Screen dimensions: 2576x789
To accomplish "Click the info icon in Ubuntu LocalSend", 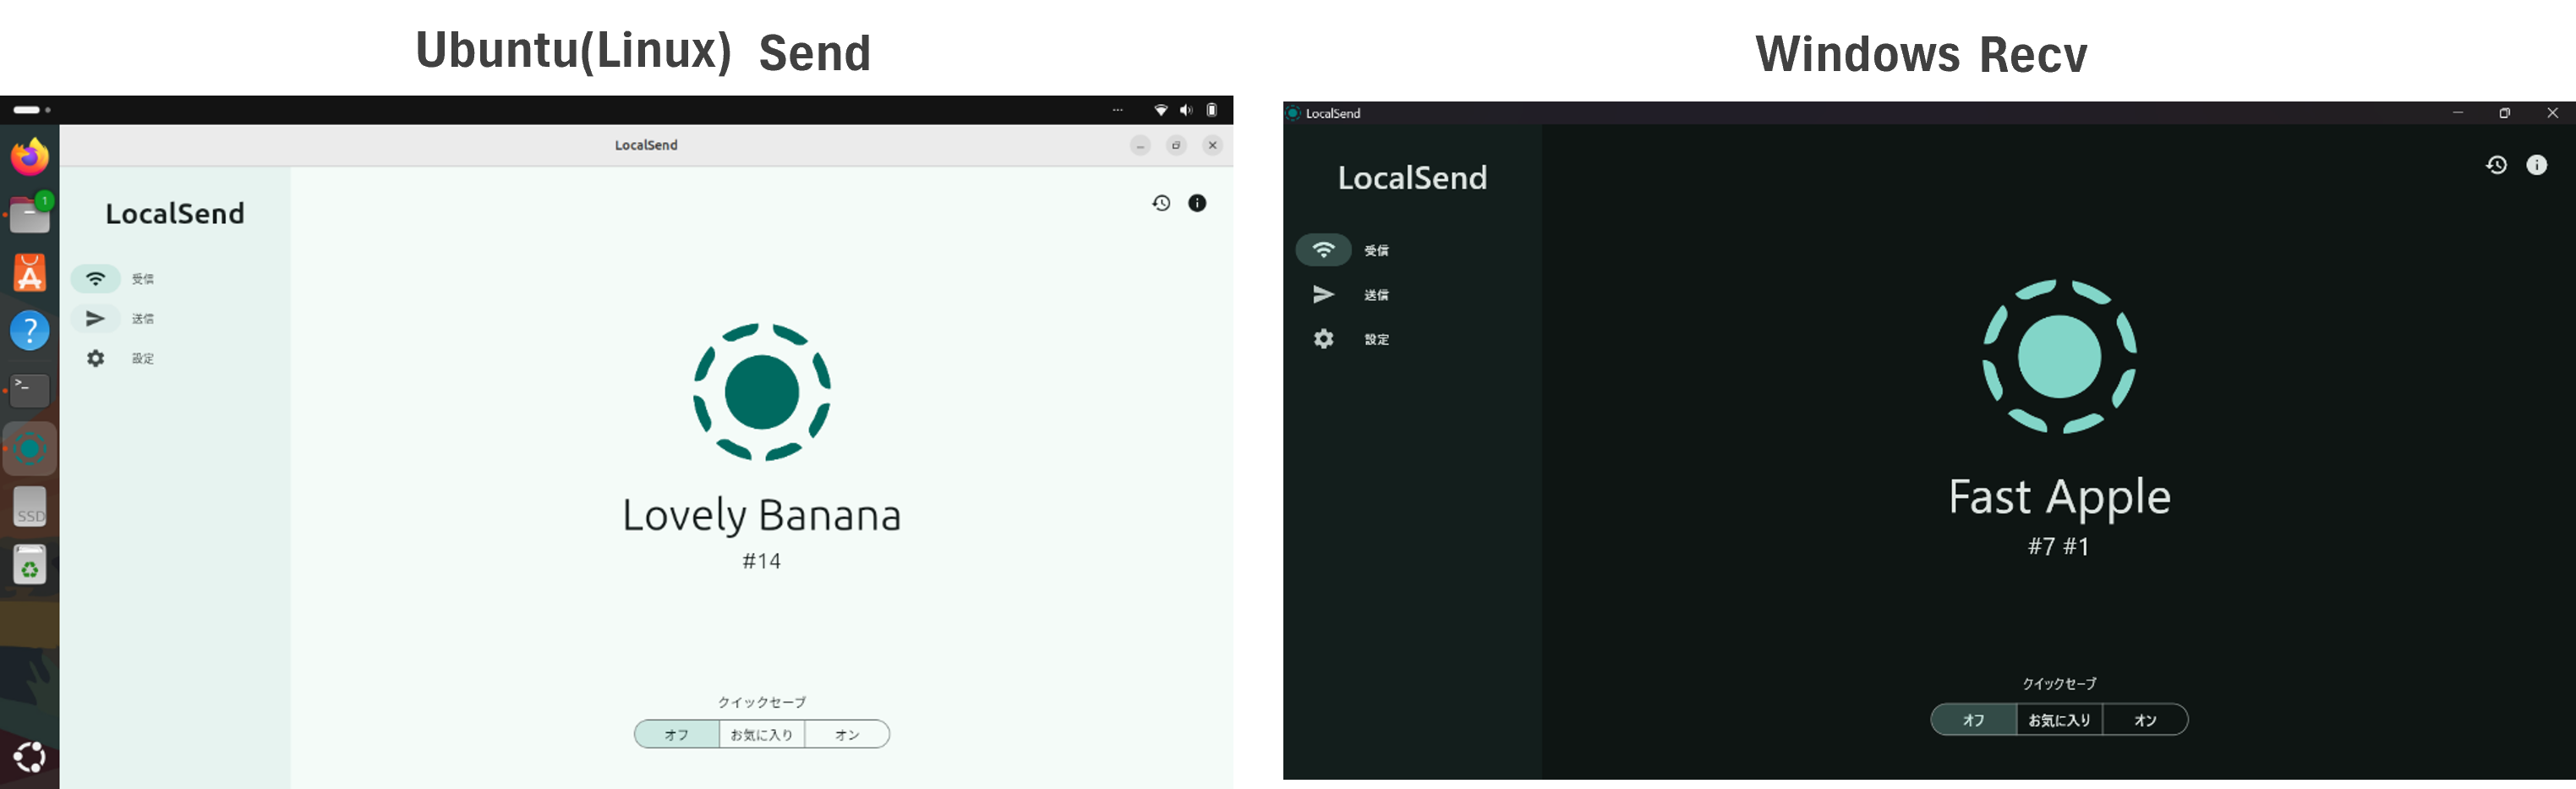I will pyautogui.click(x=1196, y=202).
